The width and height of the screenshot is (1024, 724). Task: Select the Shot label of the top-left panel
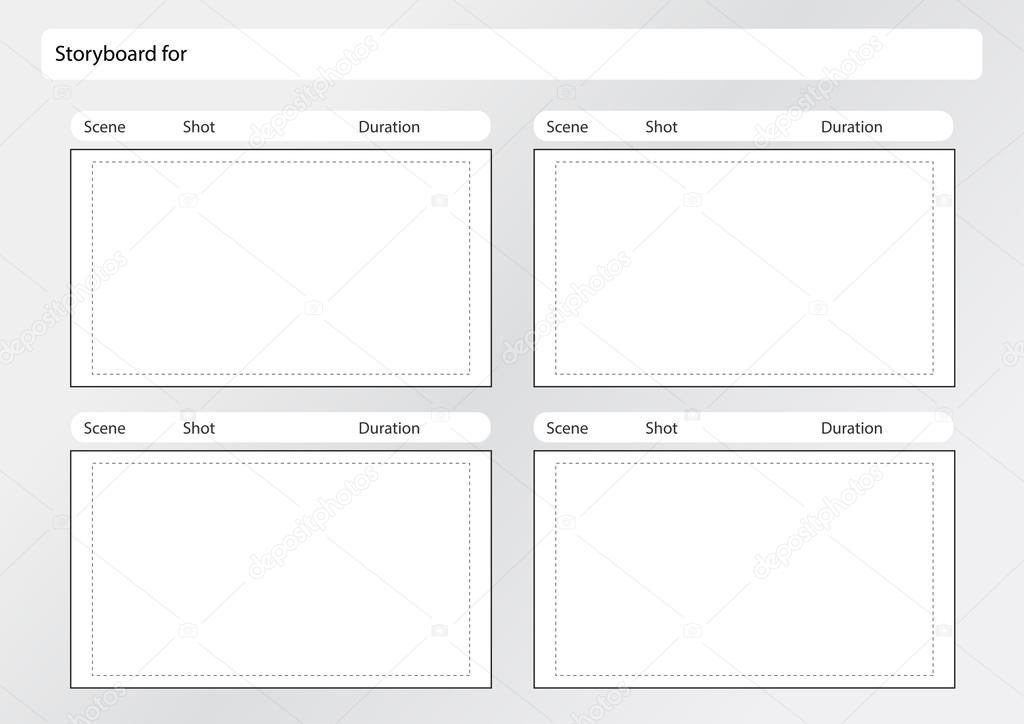[x=199, y=127]
